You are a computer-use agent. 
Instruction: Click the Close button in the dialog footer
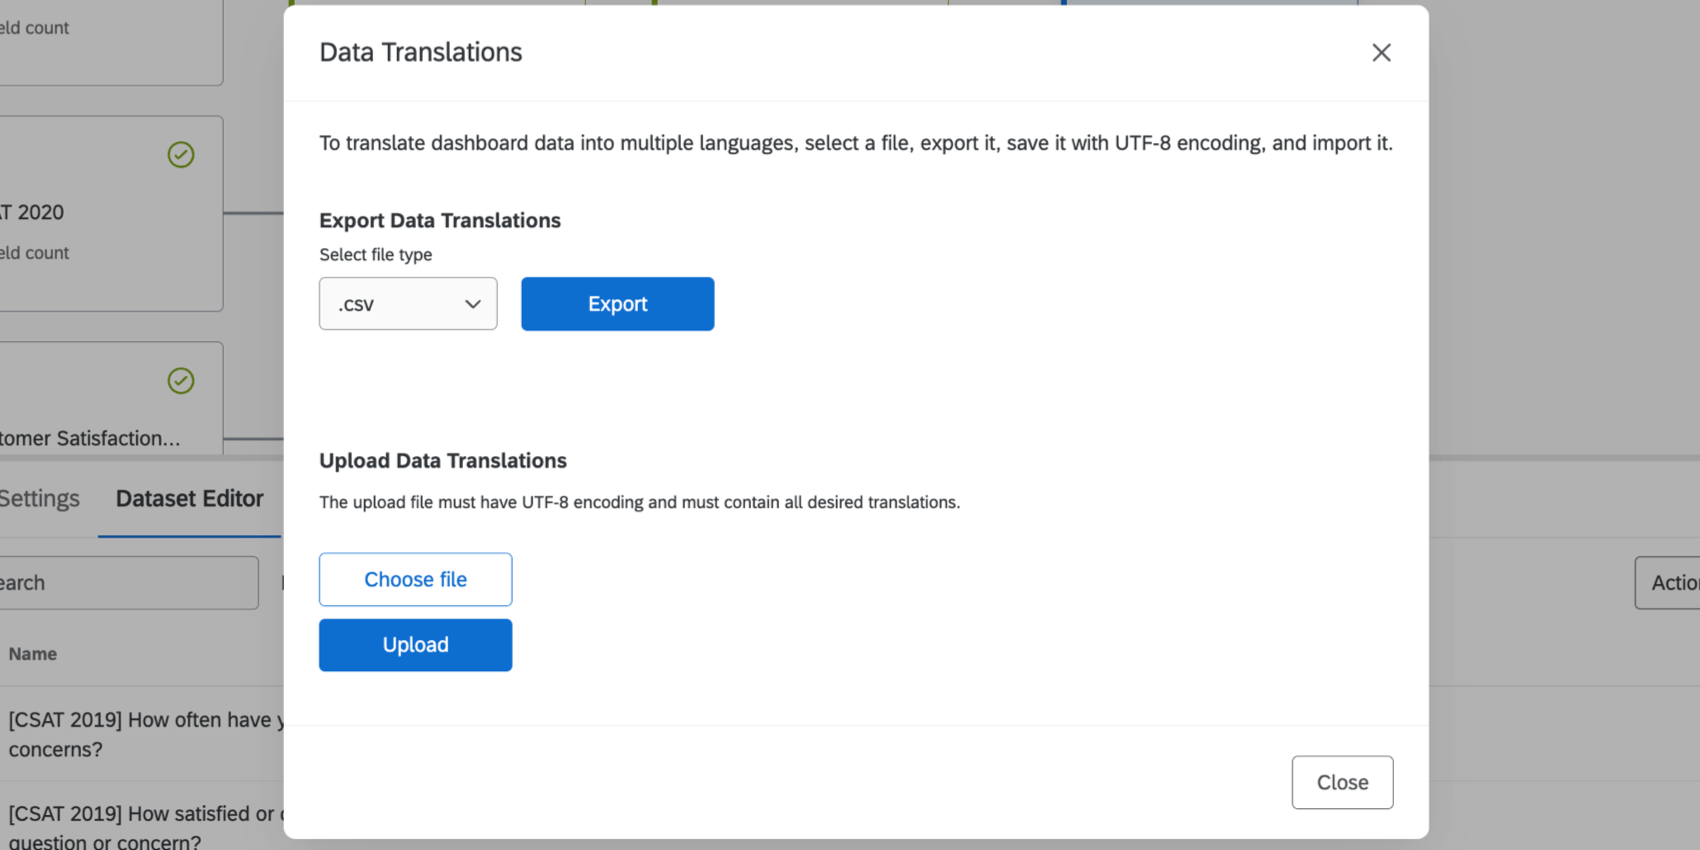1342,782
